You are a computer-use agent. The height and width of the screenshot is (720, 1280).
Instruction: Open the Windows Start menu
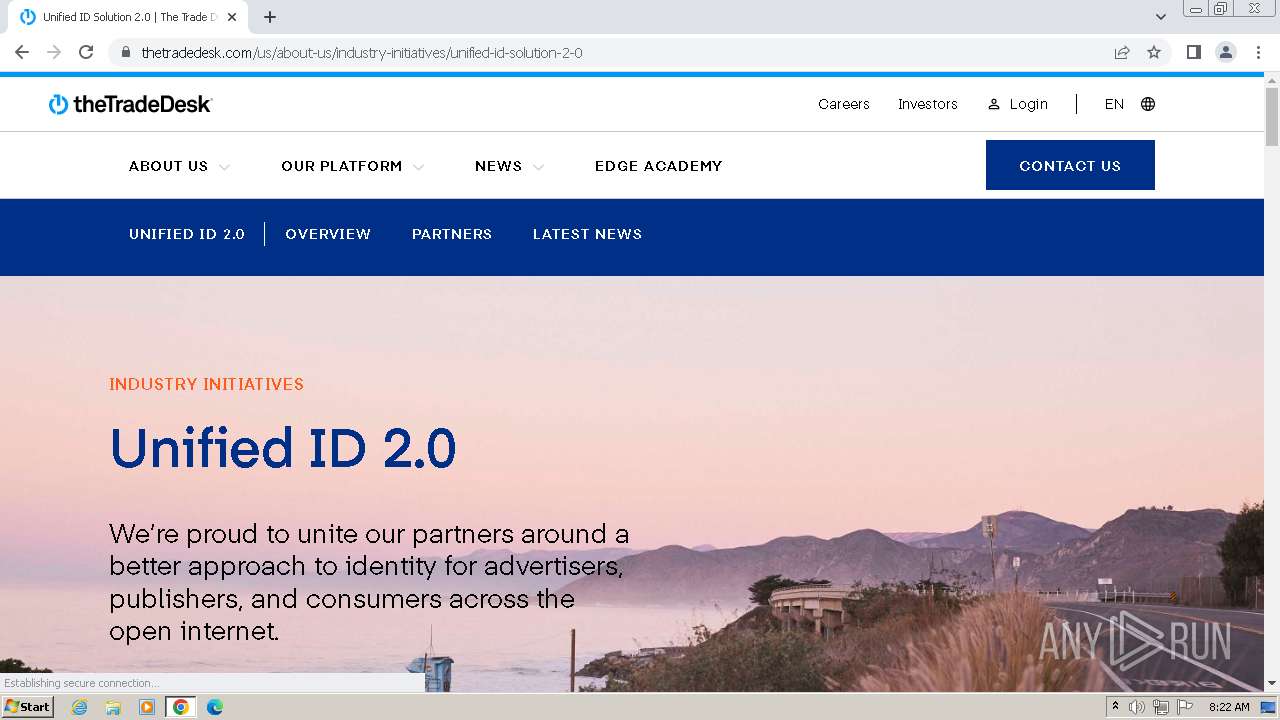click(x=27, y=707)
